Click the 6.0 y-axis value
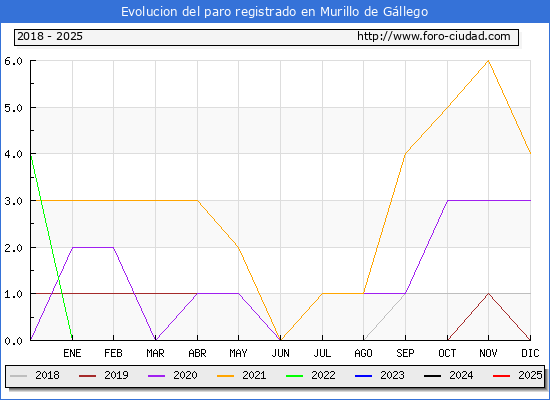This screenshot has width=550, height=400. (13, 61)
